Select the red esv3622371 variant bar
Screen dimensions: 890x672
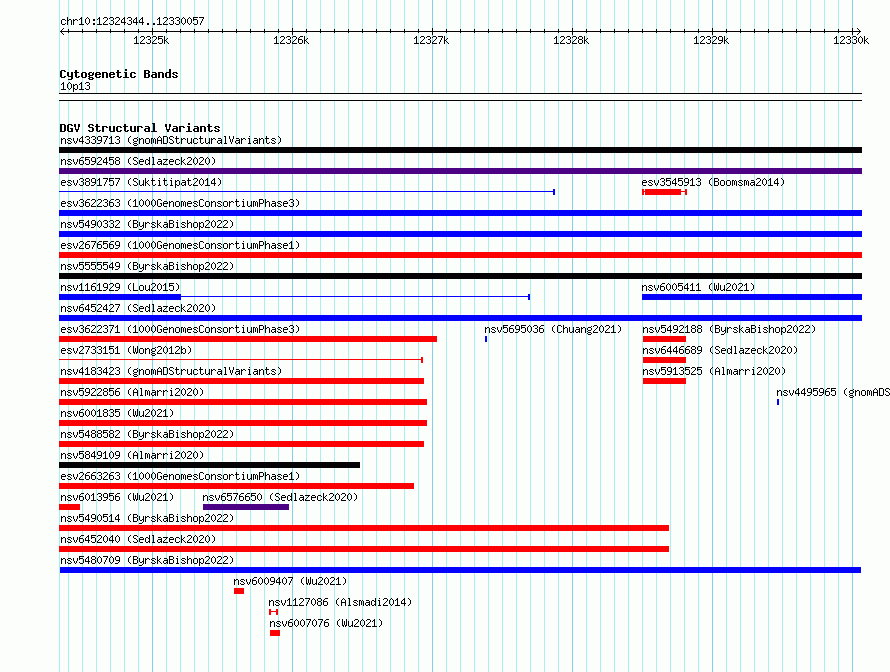(248, 339)
